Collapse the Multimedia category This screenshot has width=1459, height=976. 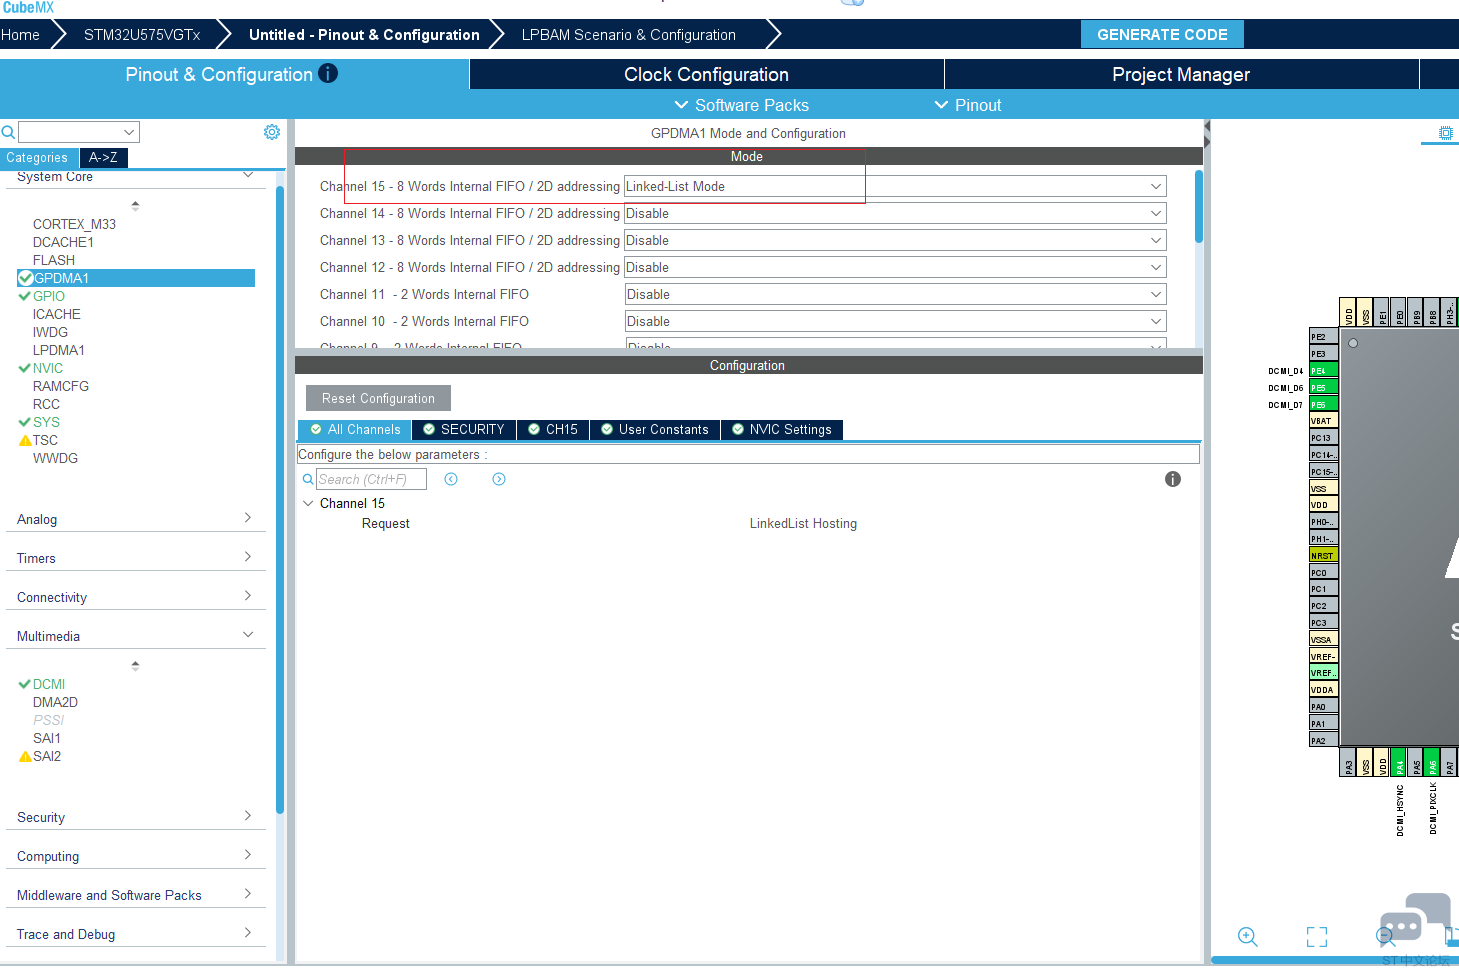click(248, 635)
